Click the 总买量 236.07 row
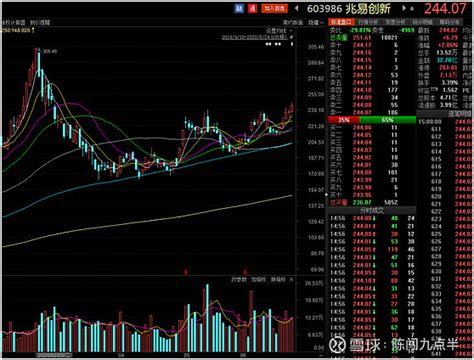Screen dimensions: 474x360 pyautogui.click(x=372, y=202)
